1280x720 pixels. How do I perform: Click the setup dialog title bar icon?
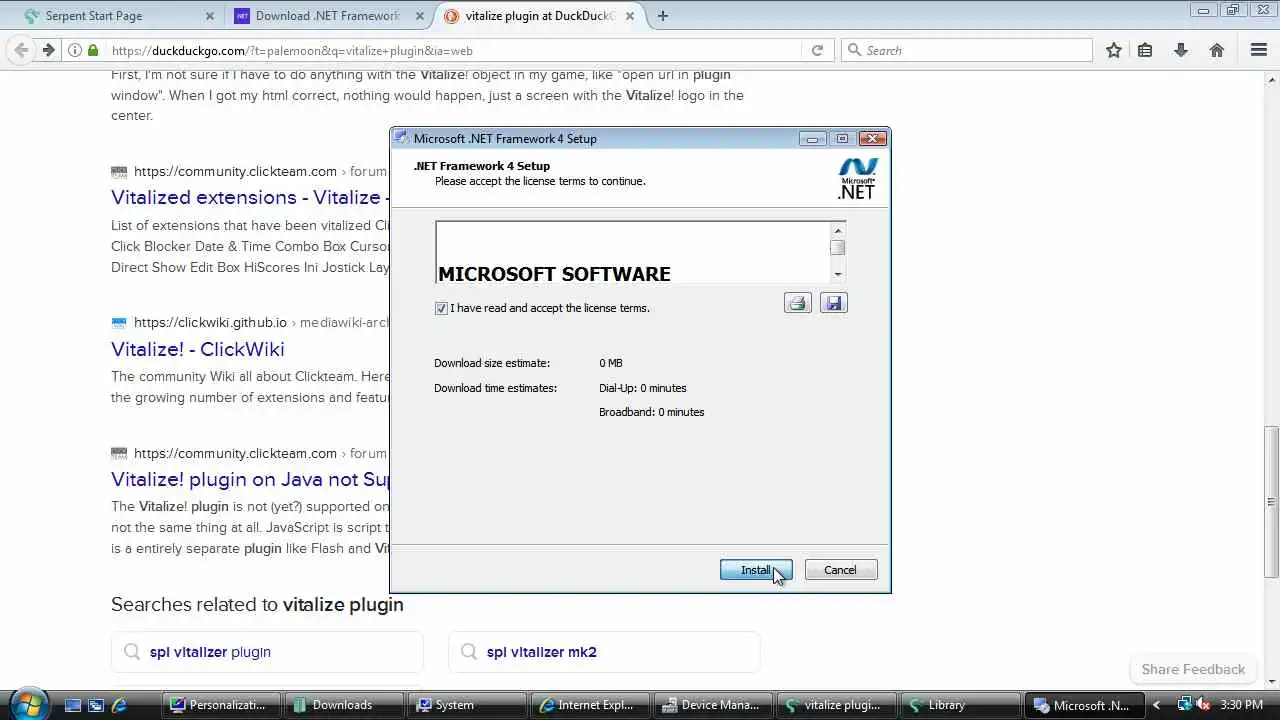tap(402, 138)
